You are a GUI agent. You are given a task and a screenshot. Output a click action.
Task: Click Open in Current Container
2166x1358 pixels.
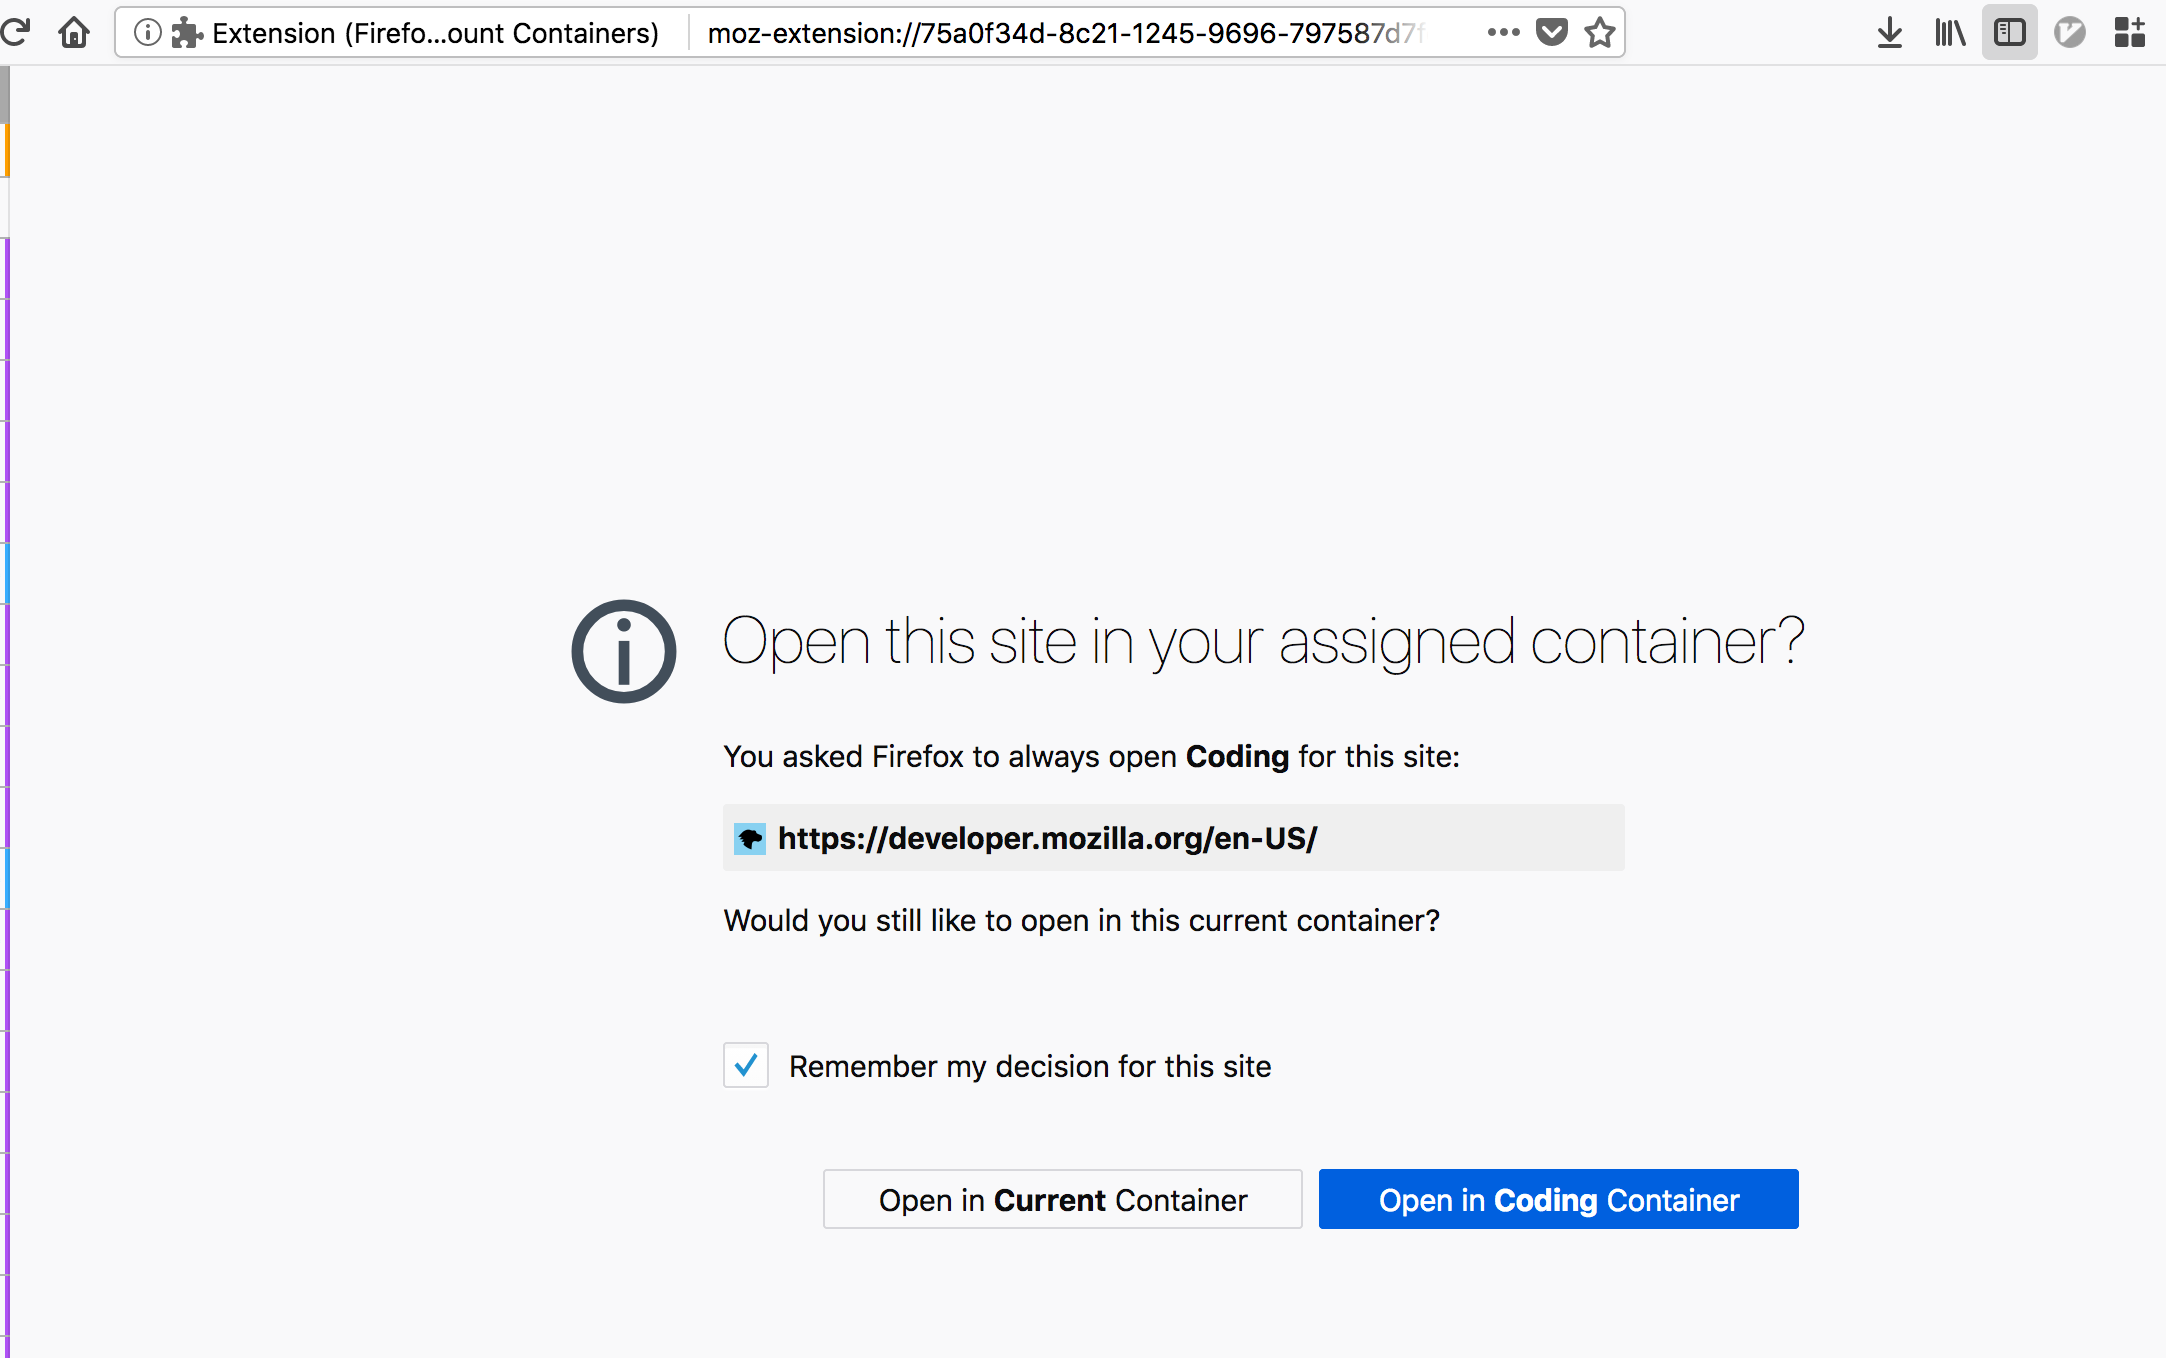tap(1062, 1199)
